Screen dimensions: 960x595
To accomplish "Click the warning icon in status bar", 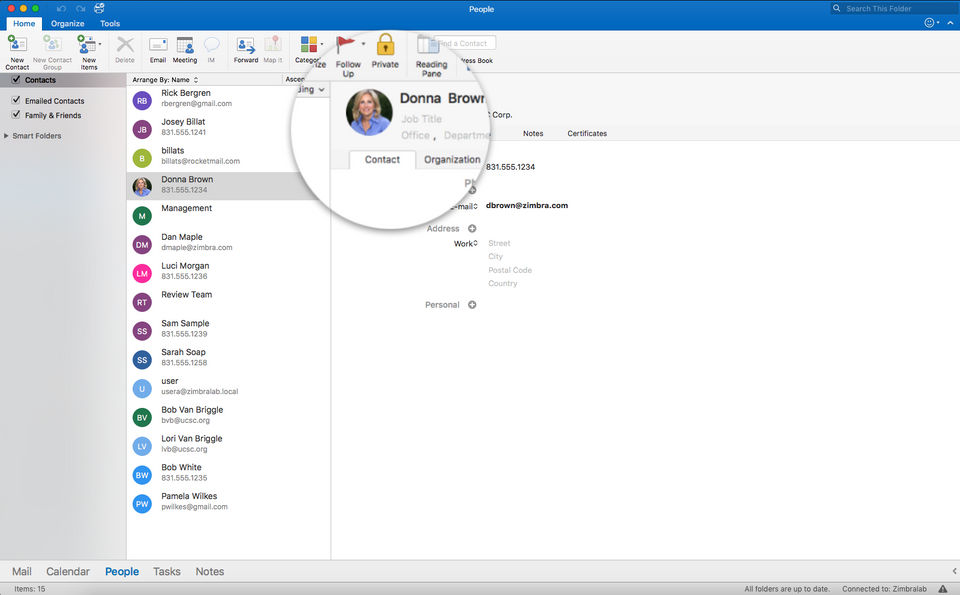I will (943, 588).
